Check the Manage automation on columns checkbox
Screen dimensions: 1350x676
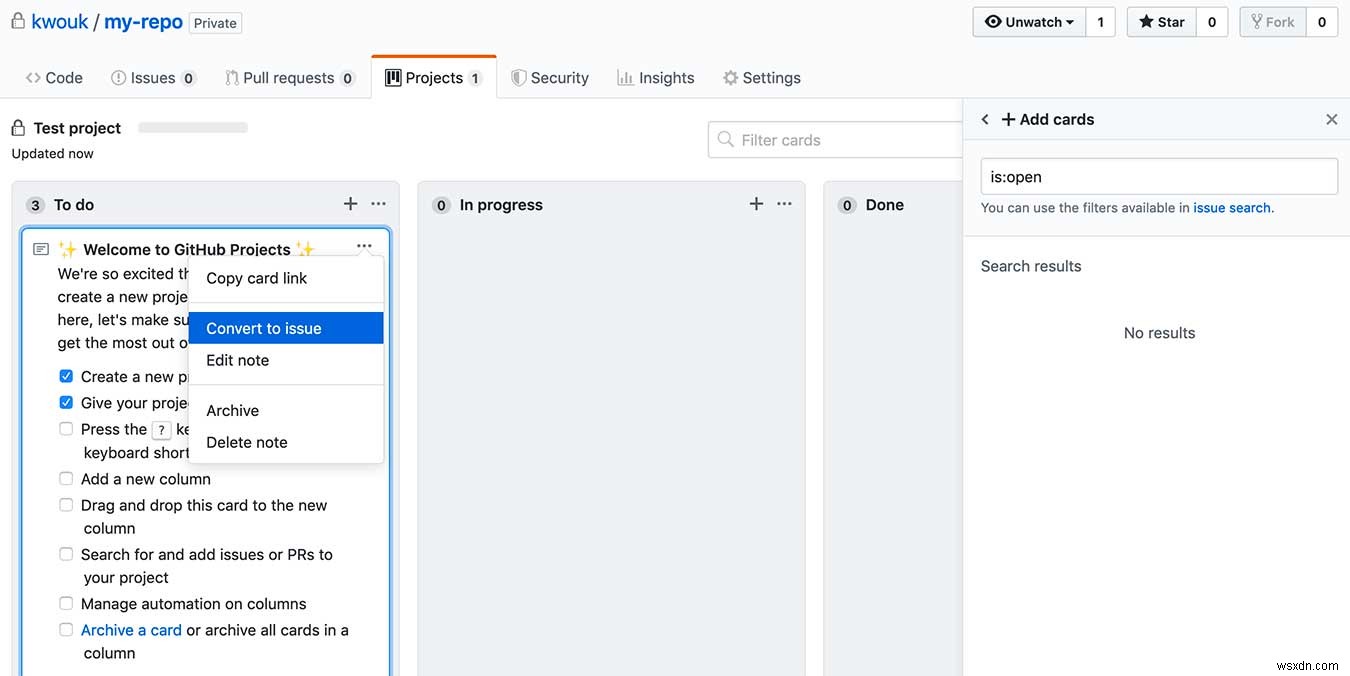(65, 603)
